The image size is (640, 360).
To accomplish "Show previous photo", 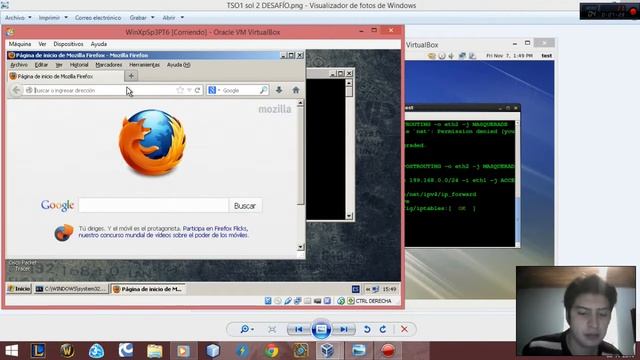I will coord(298,329).
